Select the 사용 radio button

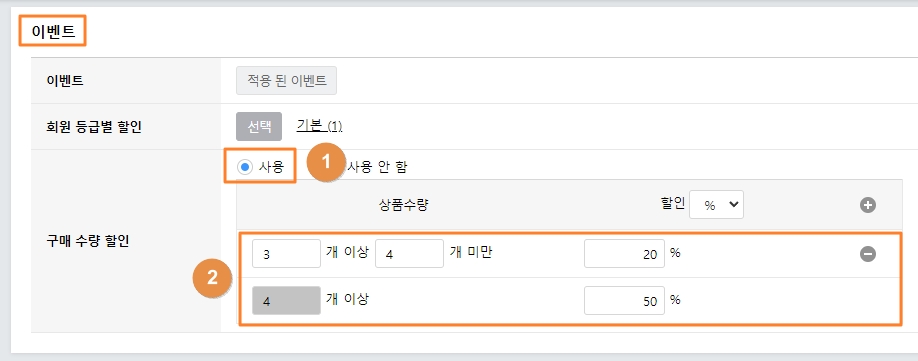(244, 167)
